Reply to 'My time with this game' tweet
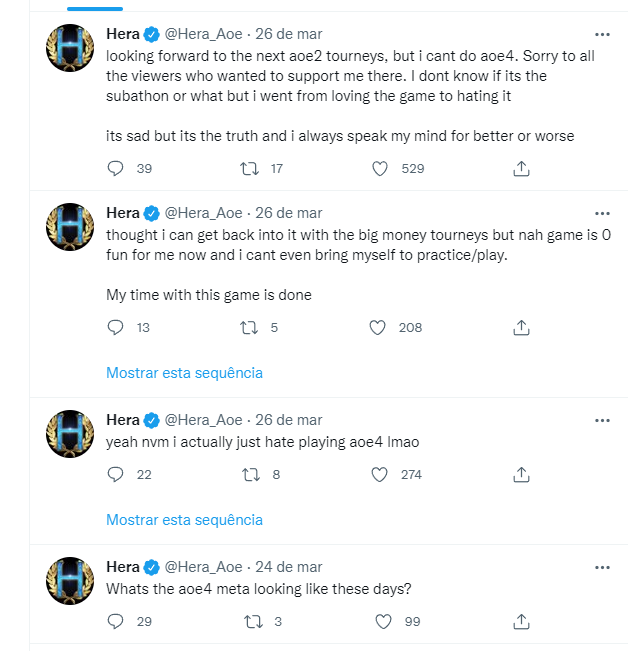 click(x=115, y=327)
